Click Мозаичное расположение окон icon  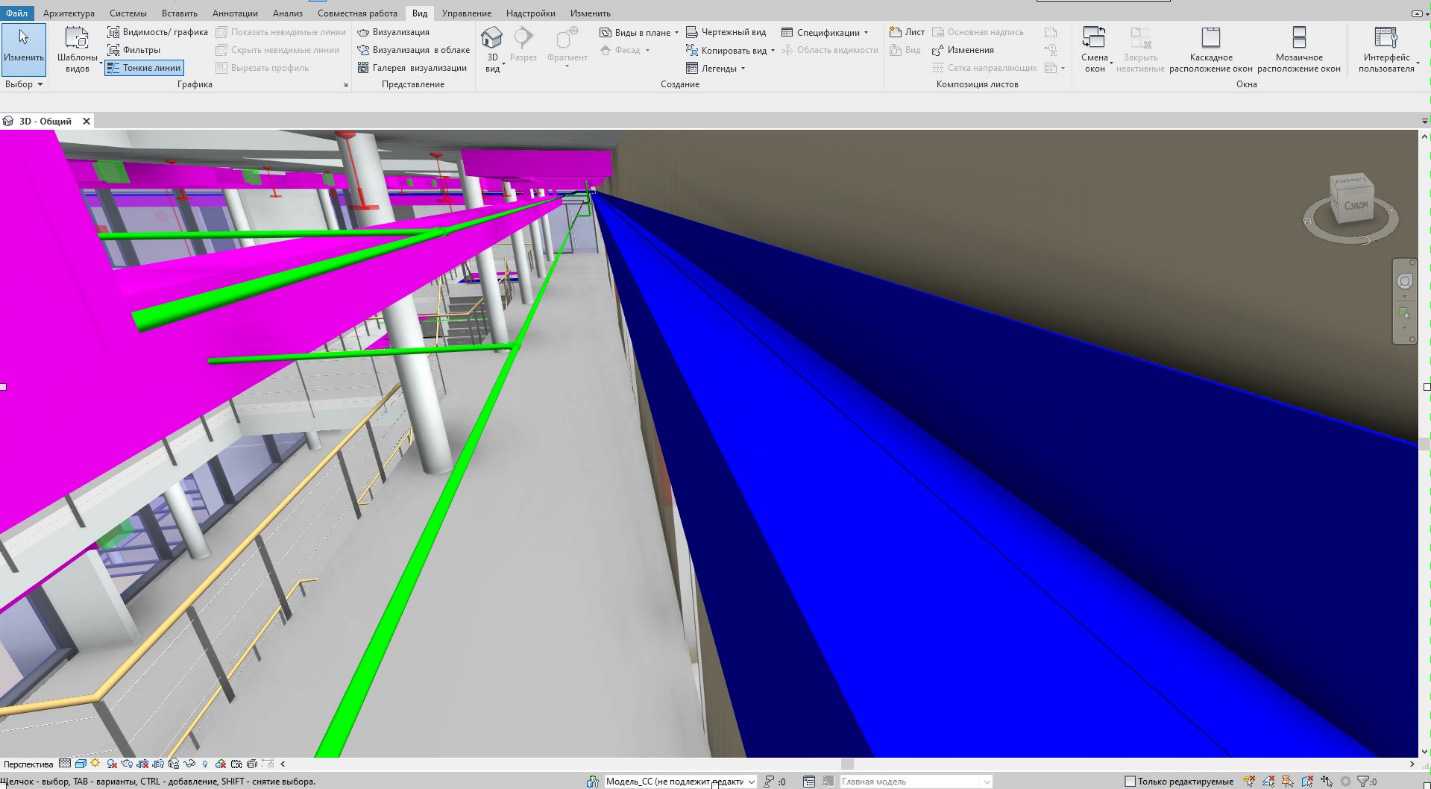[x=1298, y=39]
